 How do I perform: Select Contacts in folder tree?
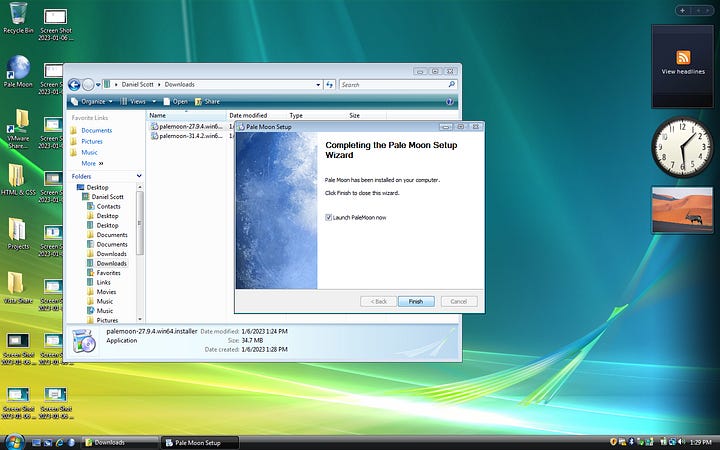(108, 207)
